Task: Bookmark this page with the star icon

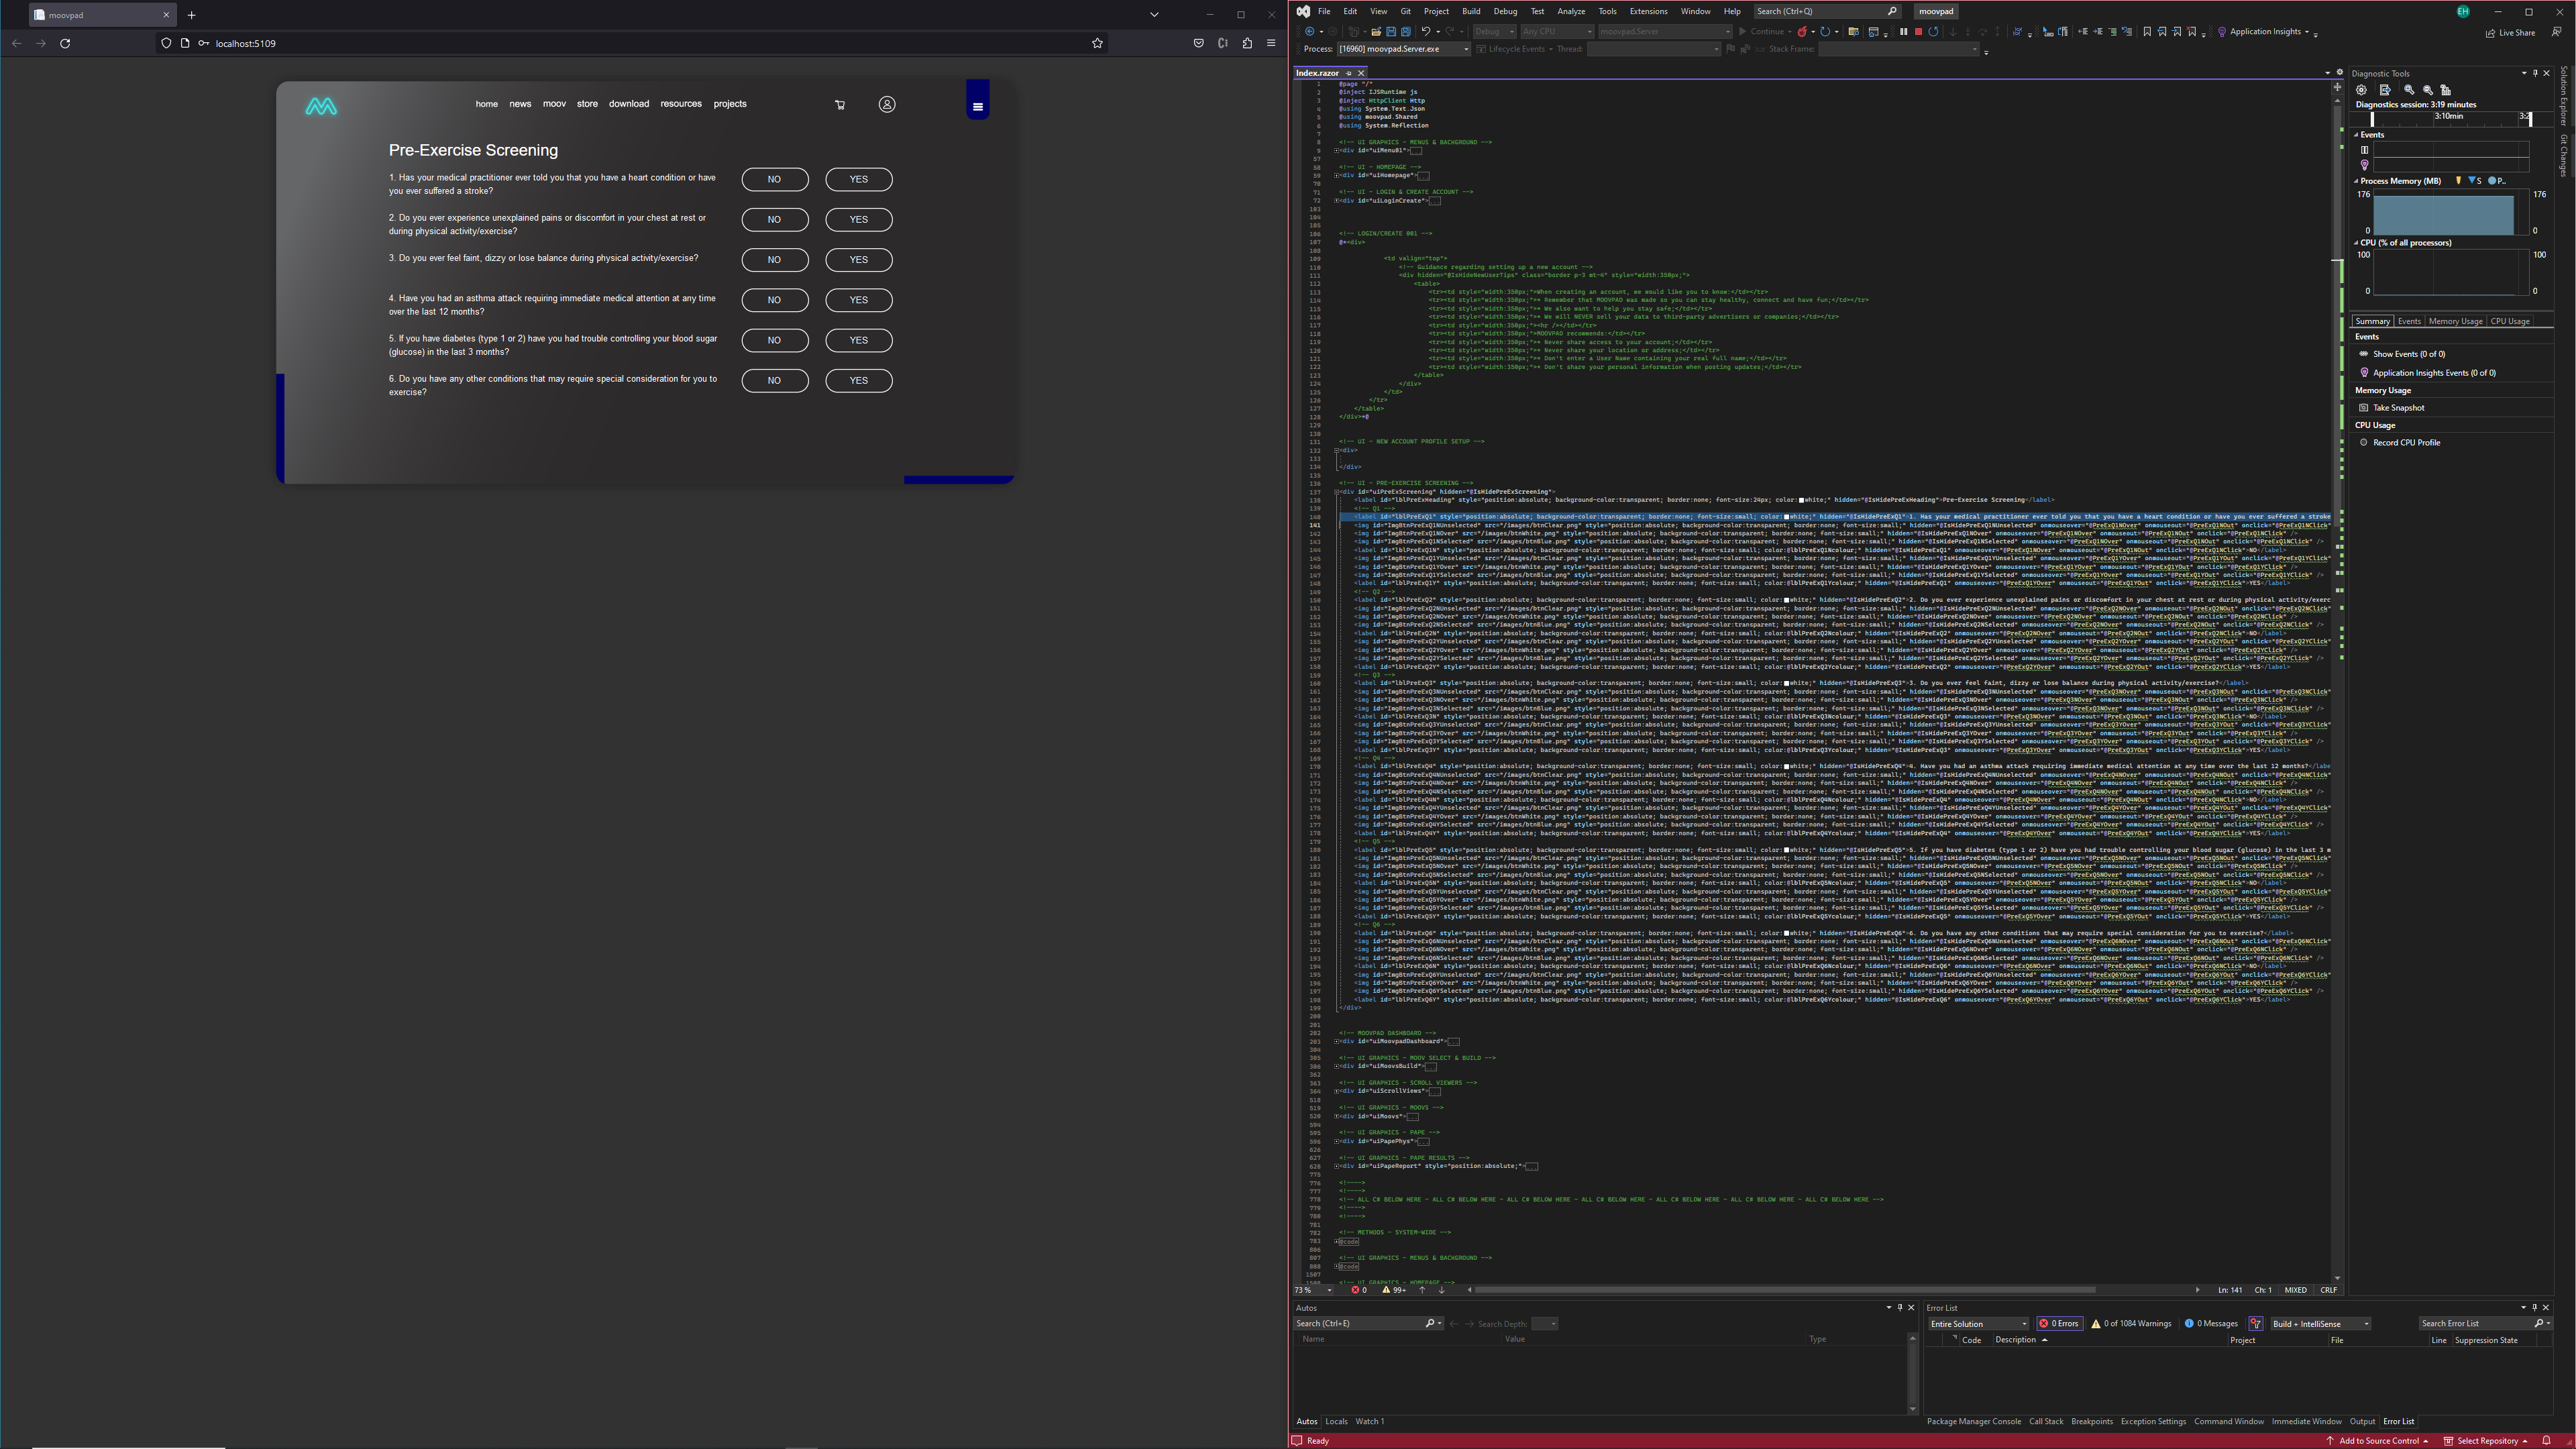Action: [1097, 43]
